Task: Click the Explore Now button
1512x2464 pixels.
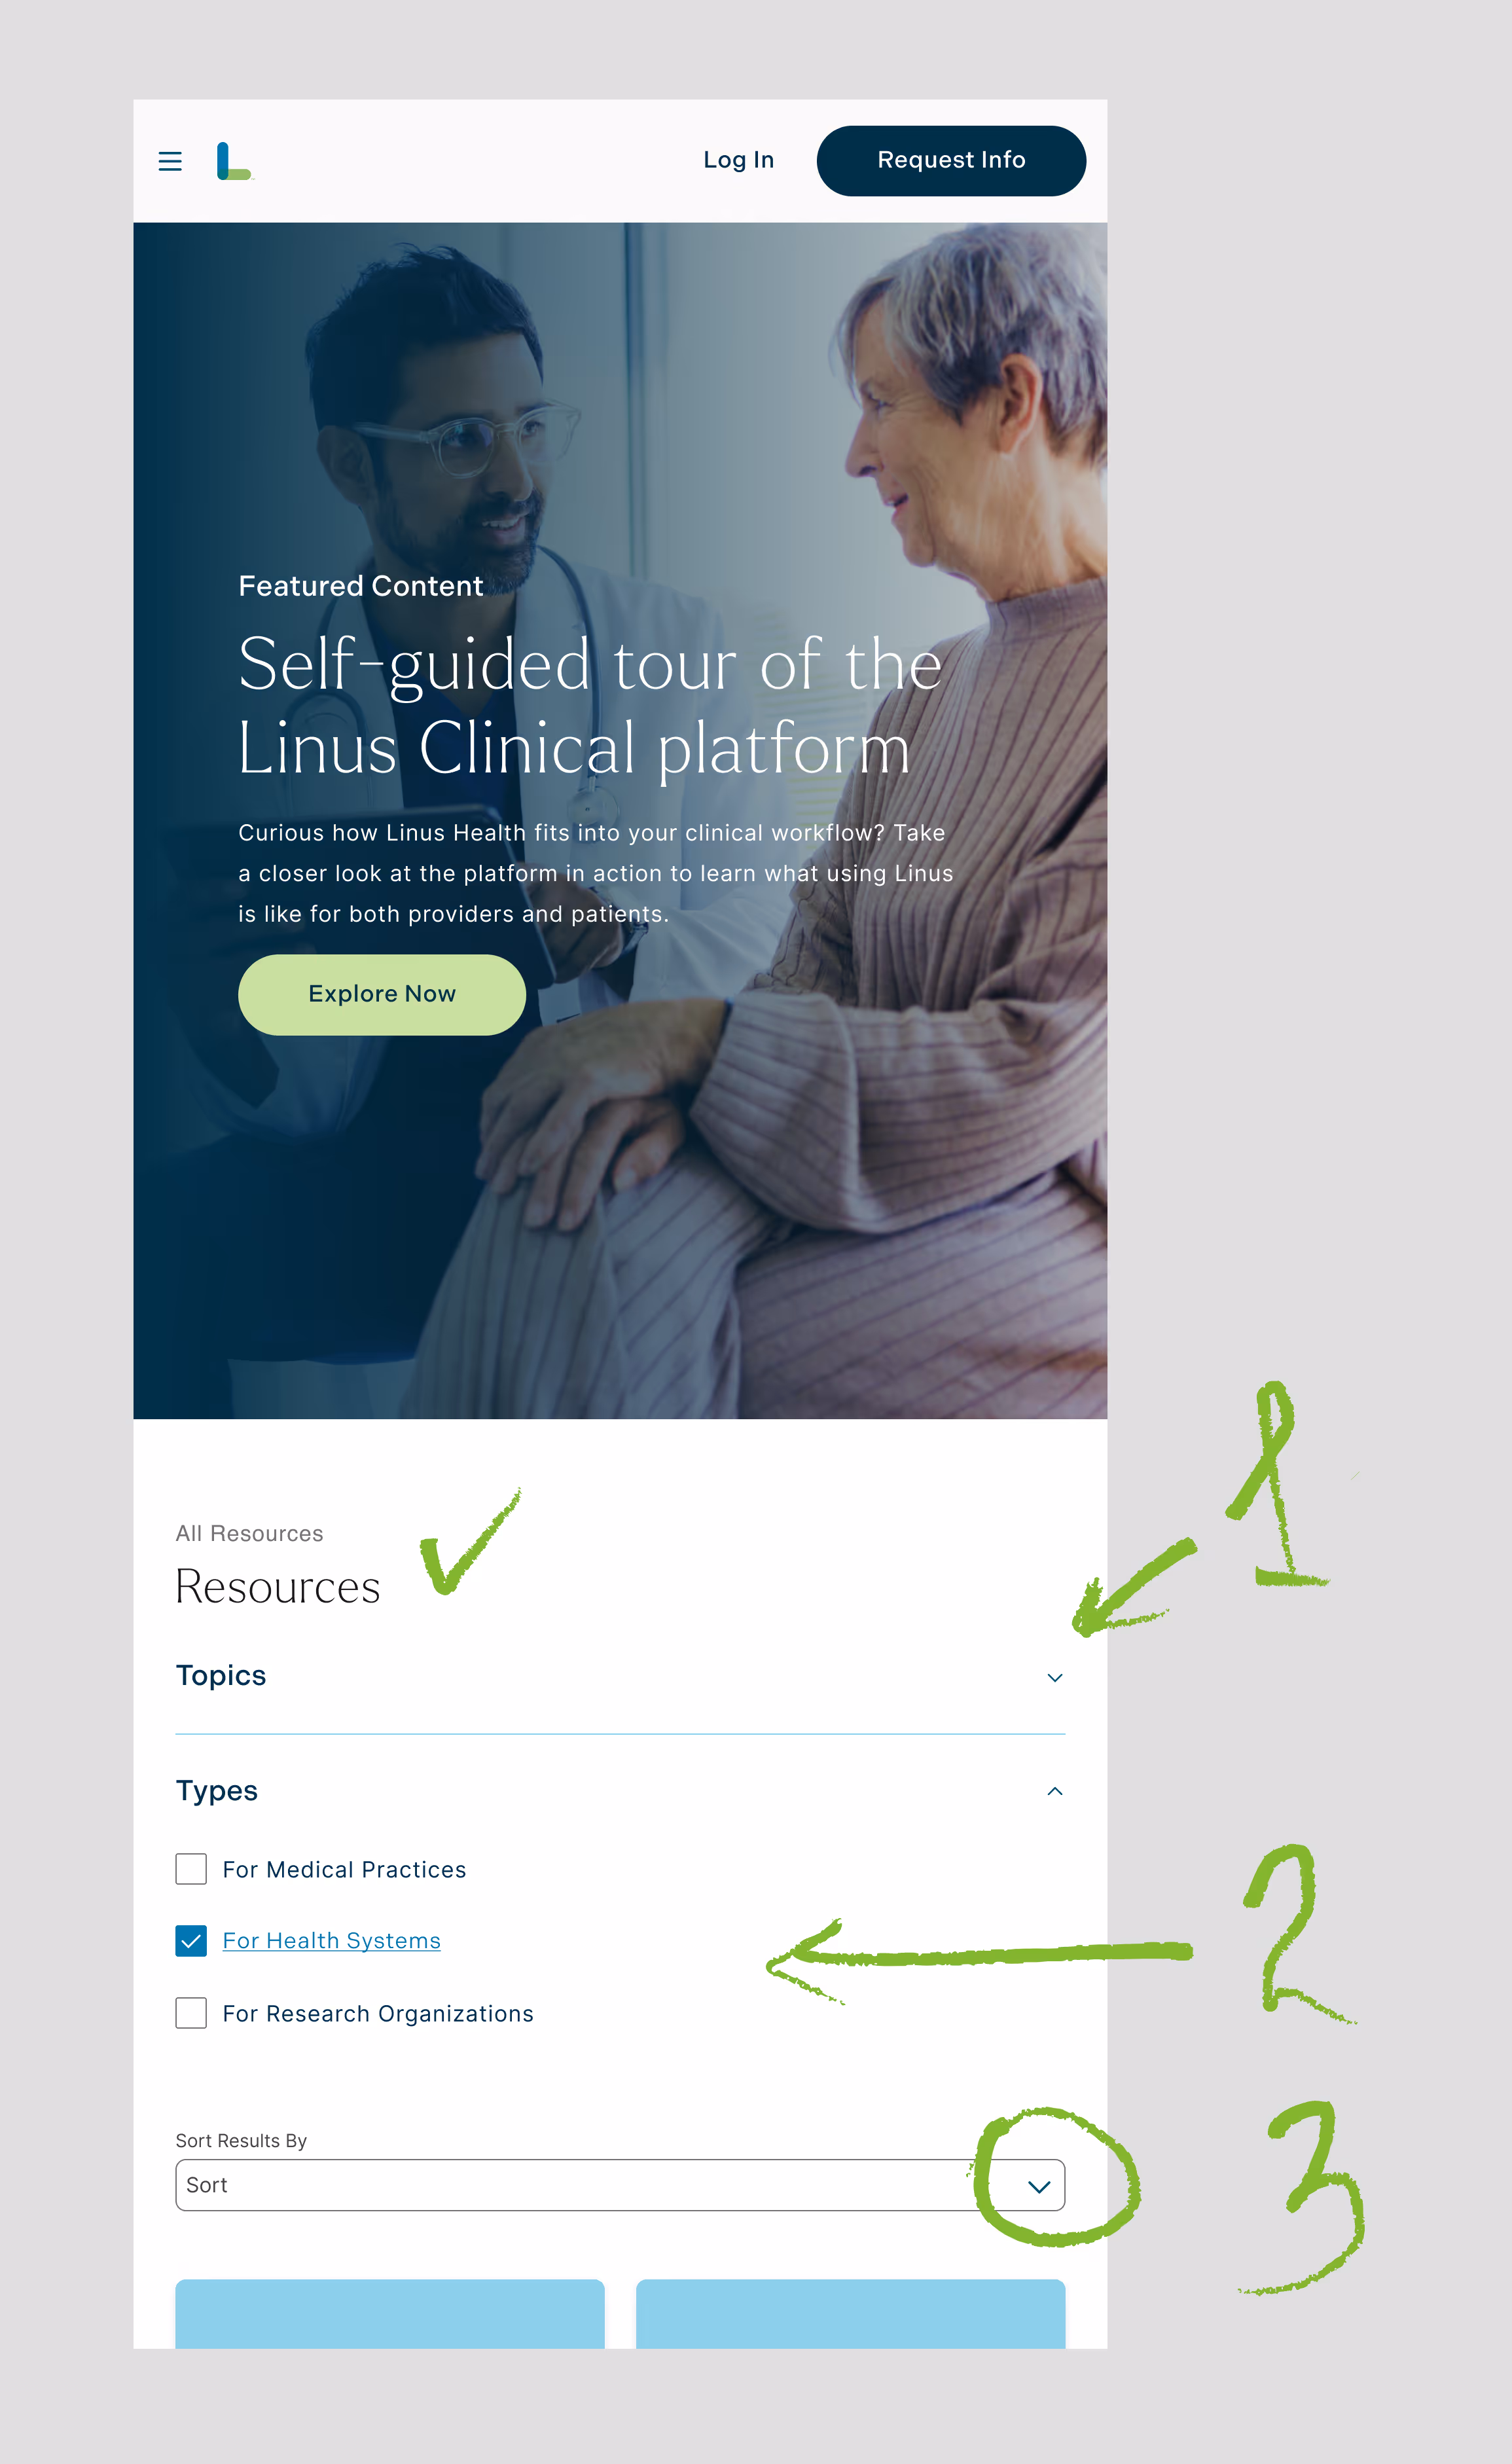Action: 382,994
